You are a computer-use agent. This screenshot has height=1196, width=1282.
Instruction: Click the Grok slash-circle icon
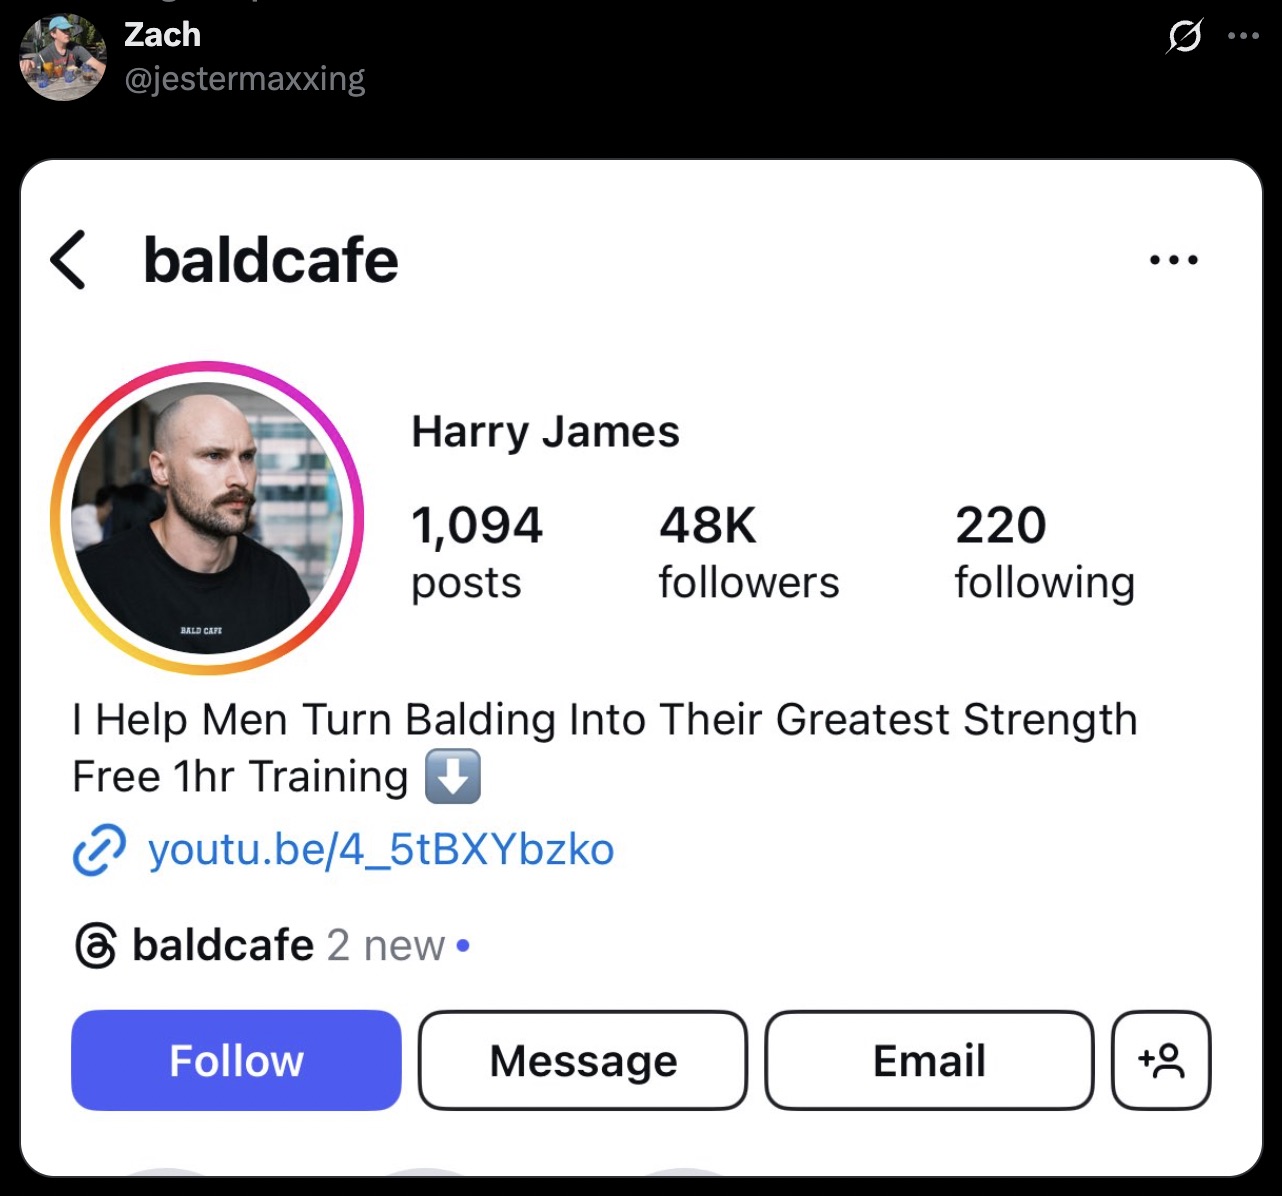click(1185, 37)
